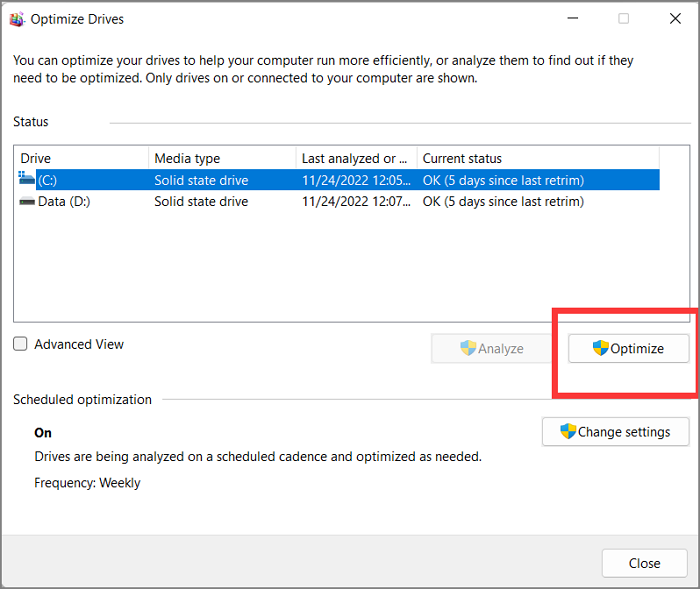Viewport: 700px width, 589px height.
Task: Click the Media type column header
Action: tap(222, 158)
